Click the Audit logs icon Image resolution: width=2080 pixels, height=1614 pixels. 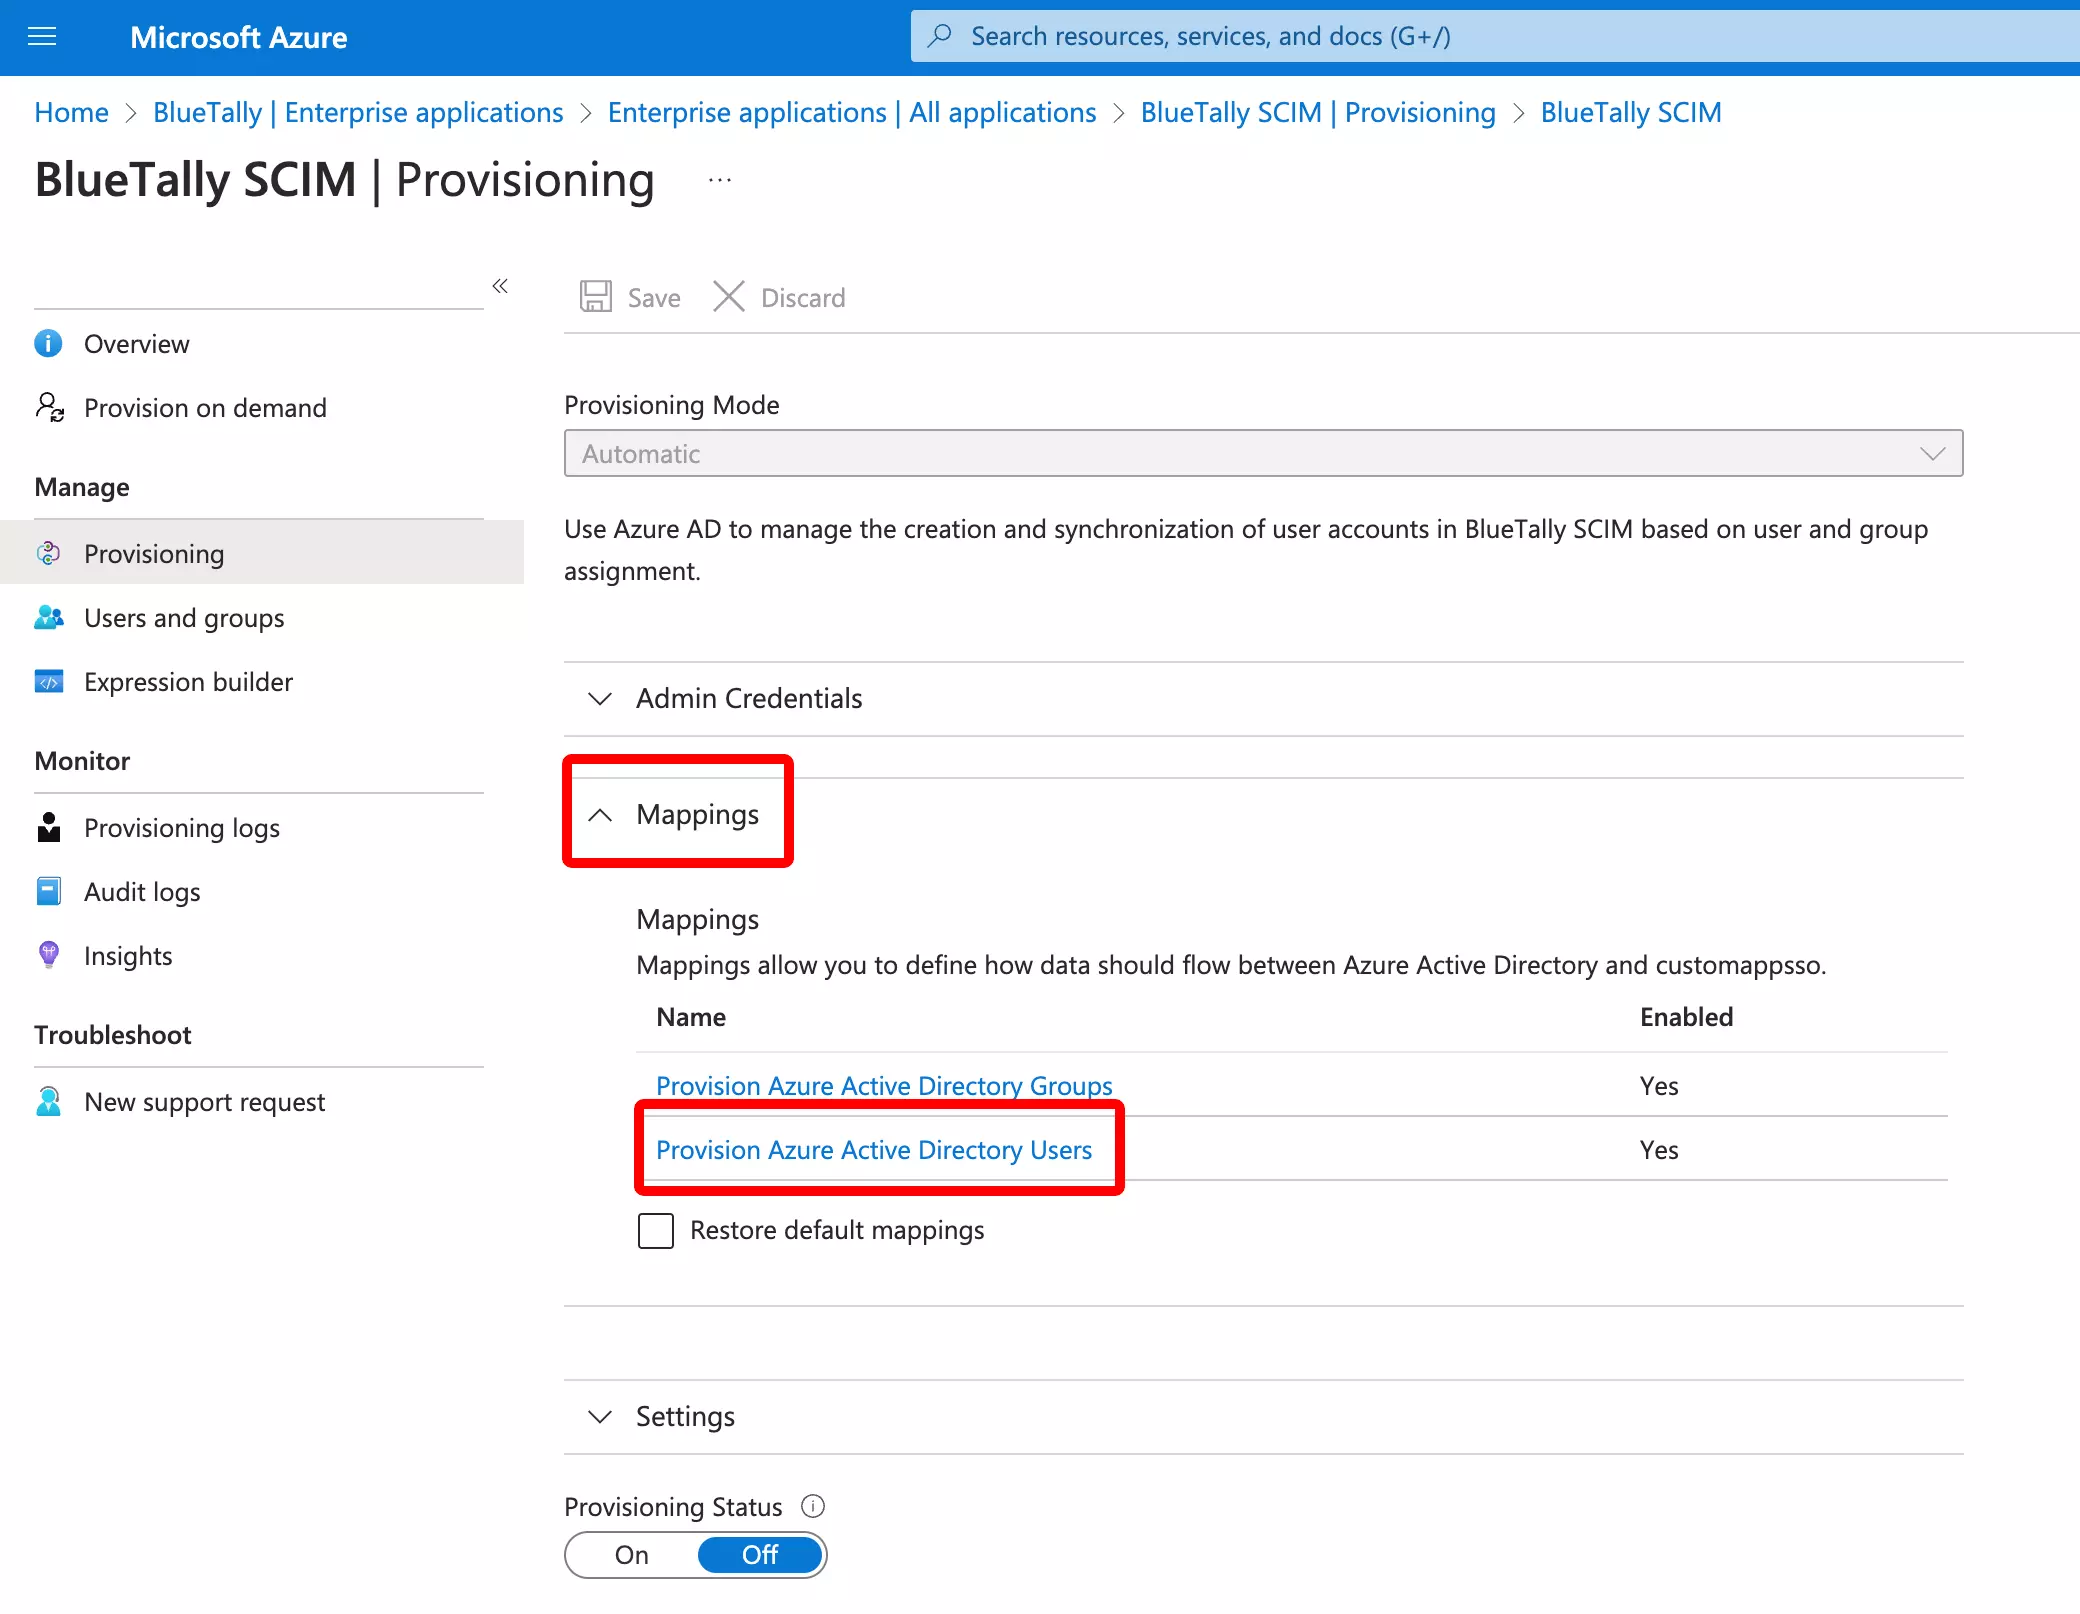[49, 891]
